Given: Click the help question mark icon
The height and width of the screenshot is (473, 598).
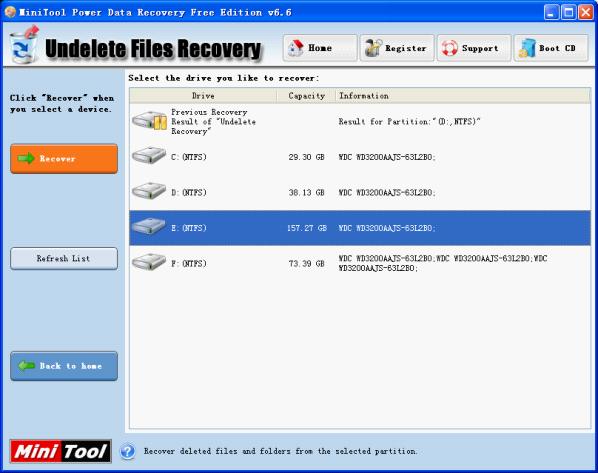Looking at the screenshot, I should (x=128, y=452).
